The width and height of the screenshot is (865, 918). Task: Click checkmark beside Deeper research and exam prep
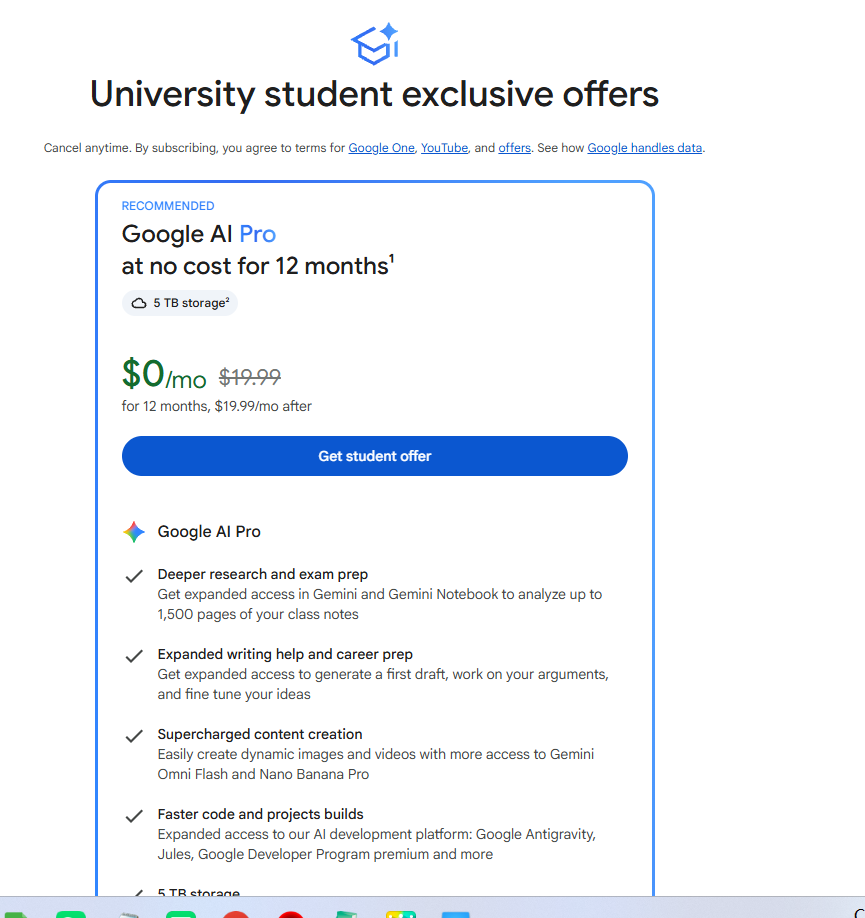134,576
